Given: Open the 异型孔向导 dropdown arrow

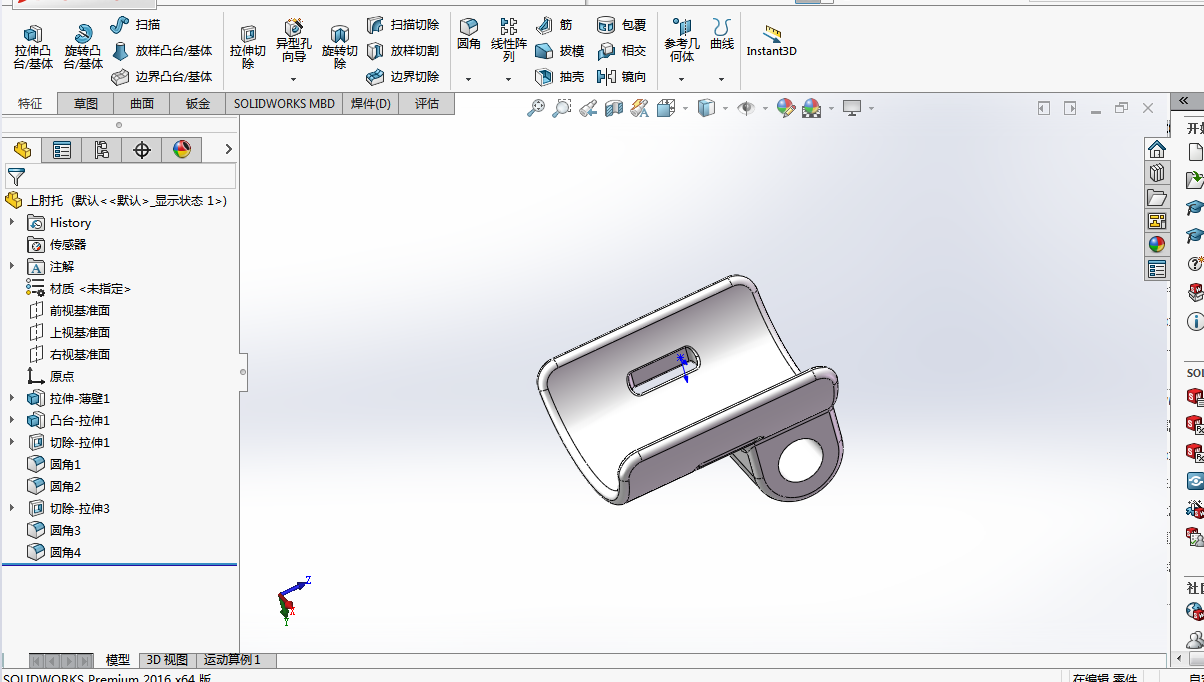Looking at the screenshot, I should pos(293,79).
